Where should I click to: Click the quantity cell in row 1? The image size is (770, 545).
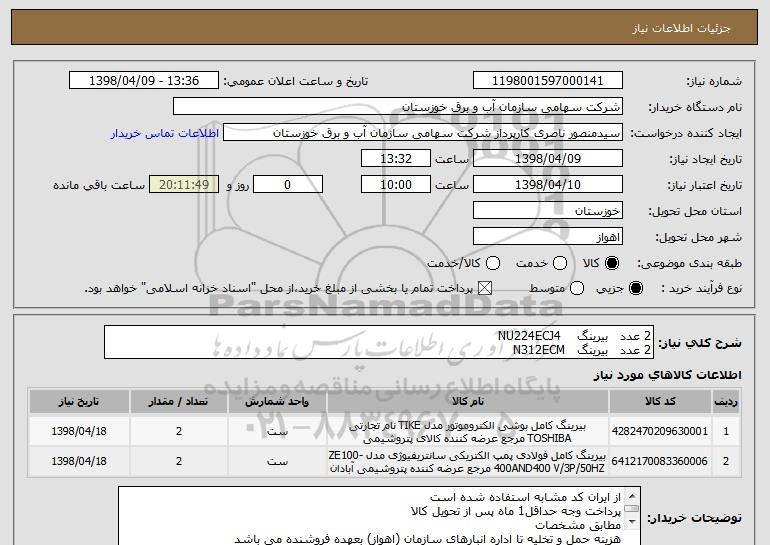(x=179, y=431)
